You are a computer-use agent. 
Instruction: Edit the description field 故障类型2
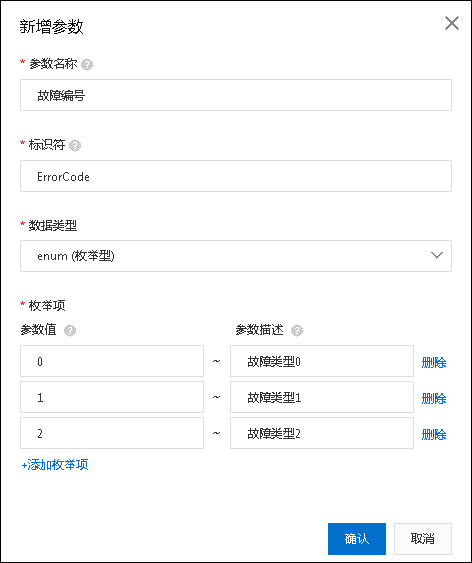click(x=322, y=433)
